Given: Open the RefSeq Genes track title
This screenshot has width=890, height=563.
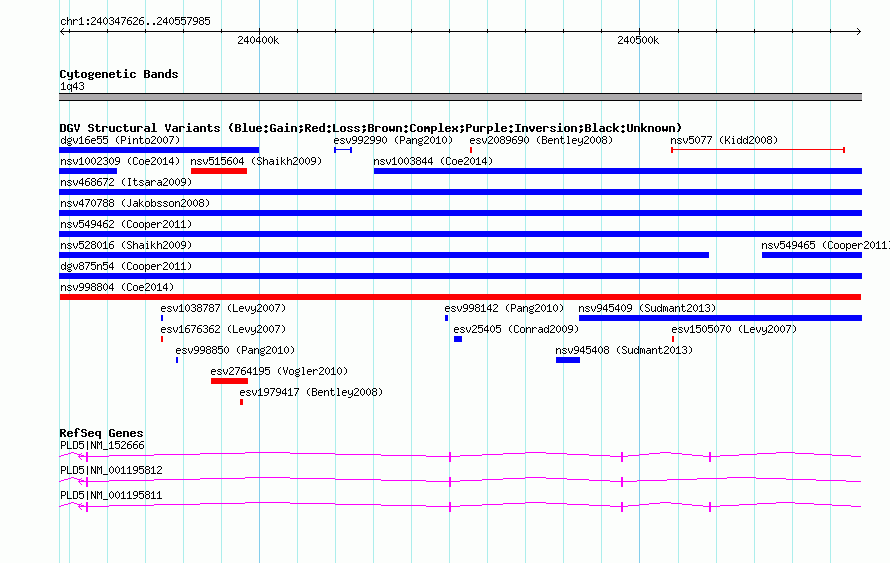Looking at the screenshot, I should [101, 433].
